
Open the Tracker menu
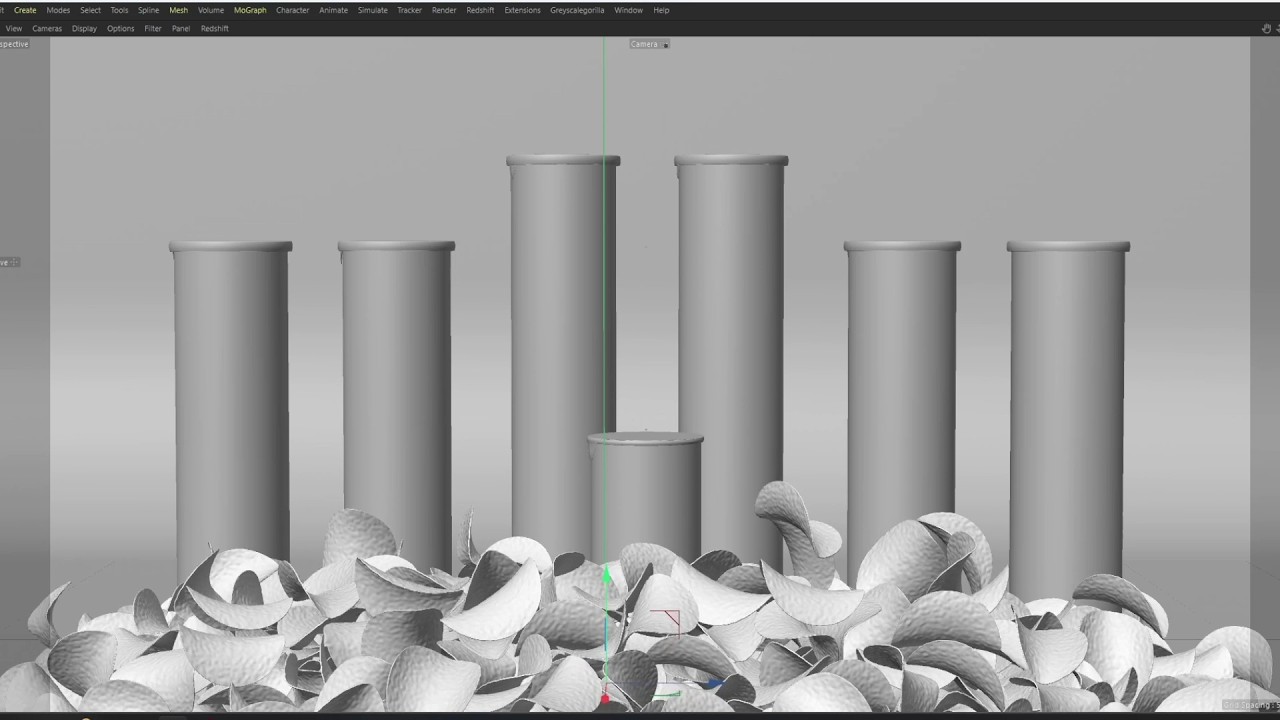pyautogui.click(x=409, y=10)
